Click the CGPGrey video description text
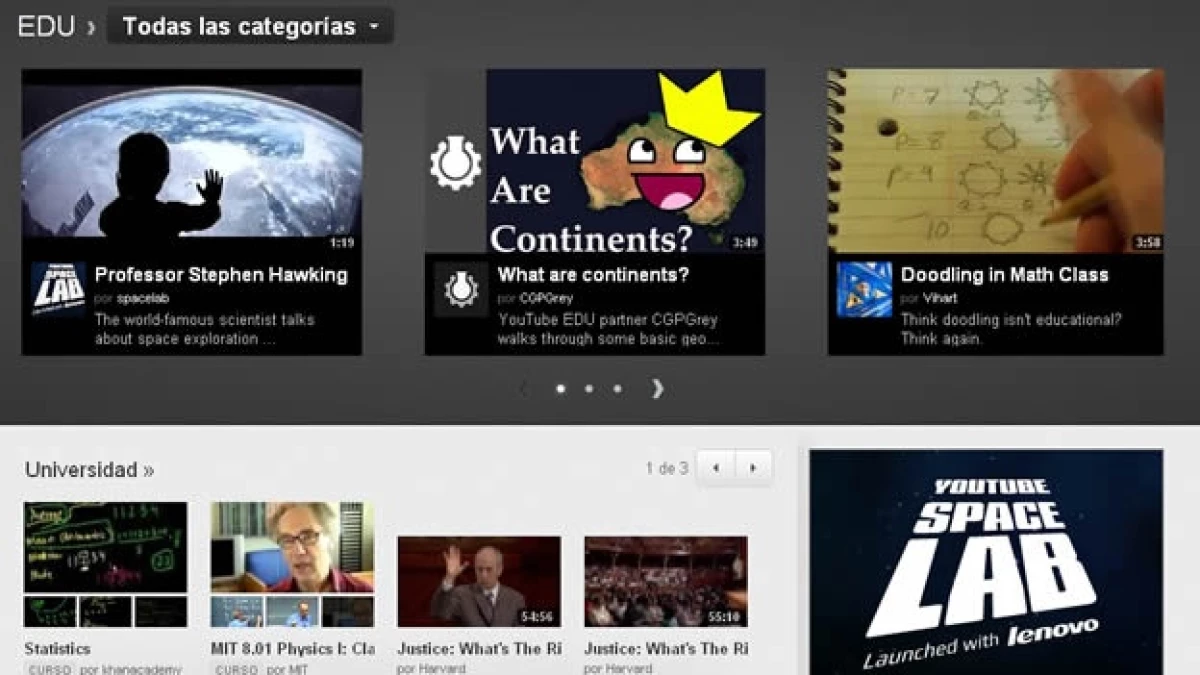1200x675 pixels. click(x=608, y=329)
